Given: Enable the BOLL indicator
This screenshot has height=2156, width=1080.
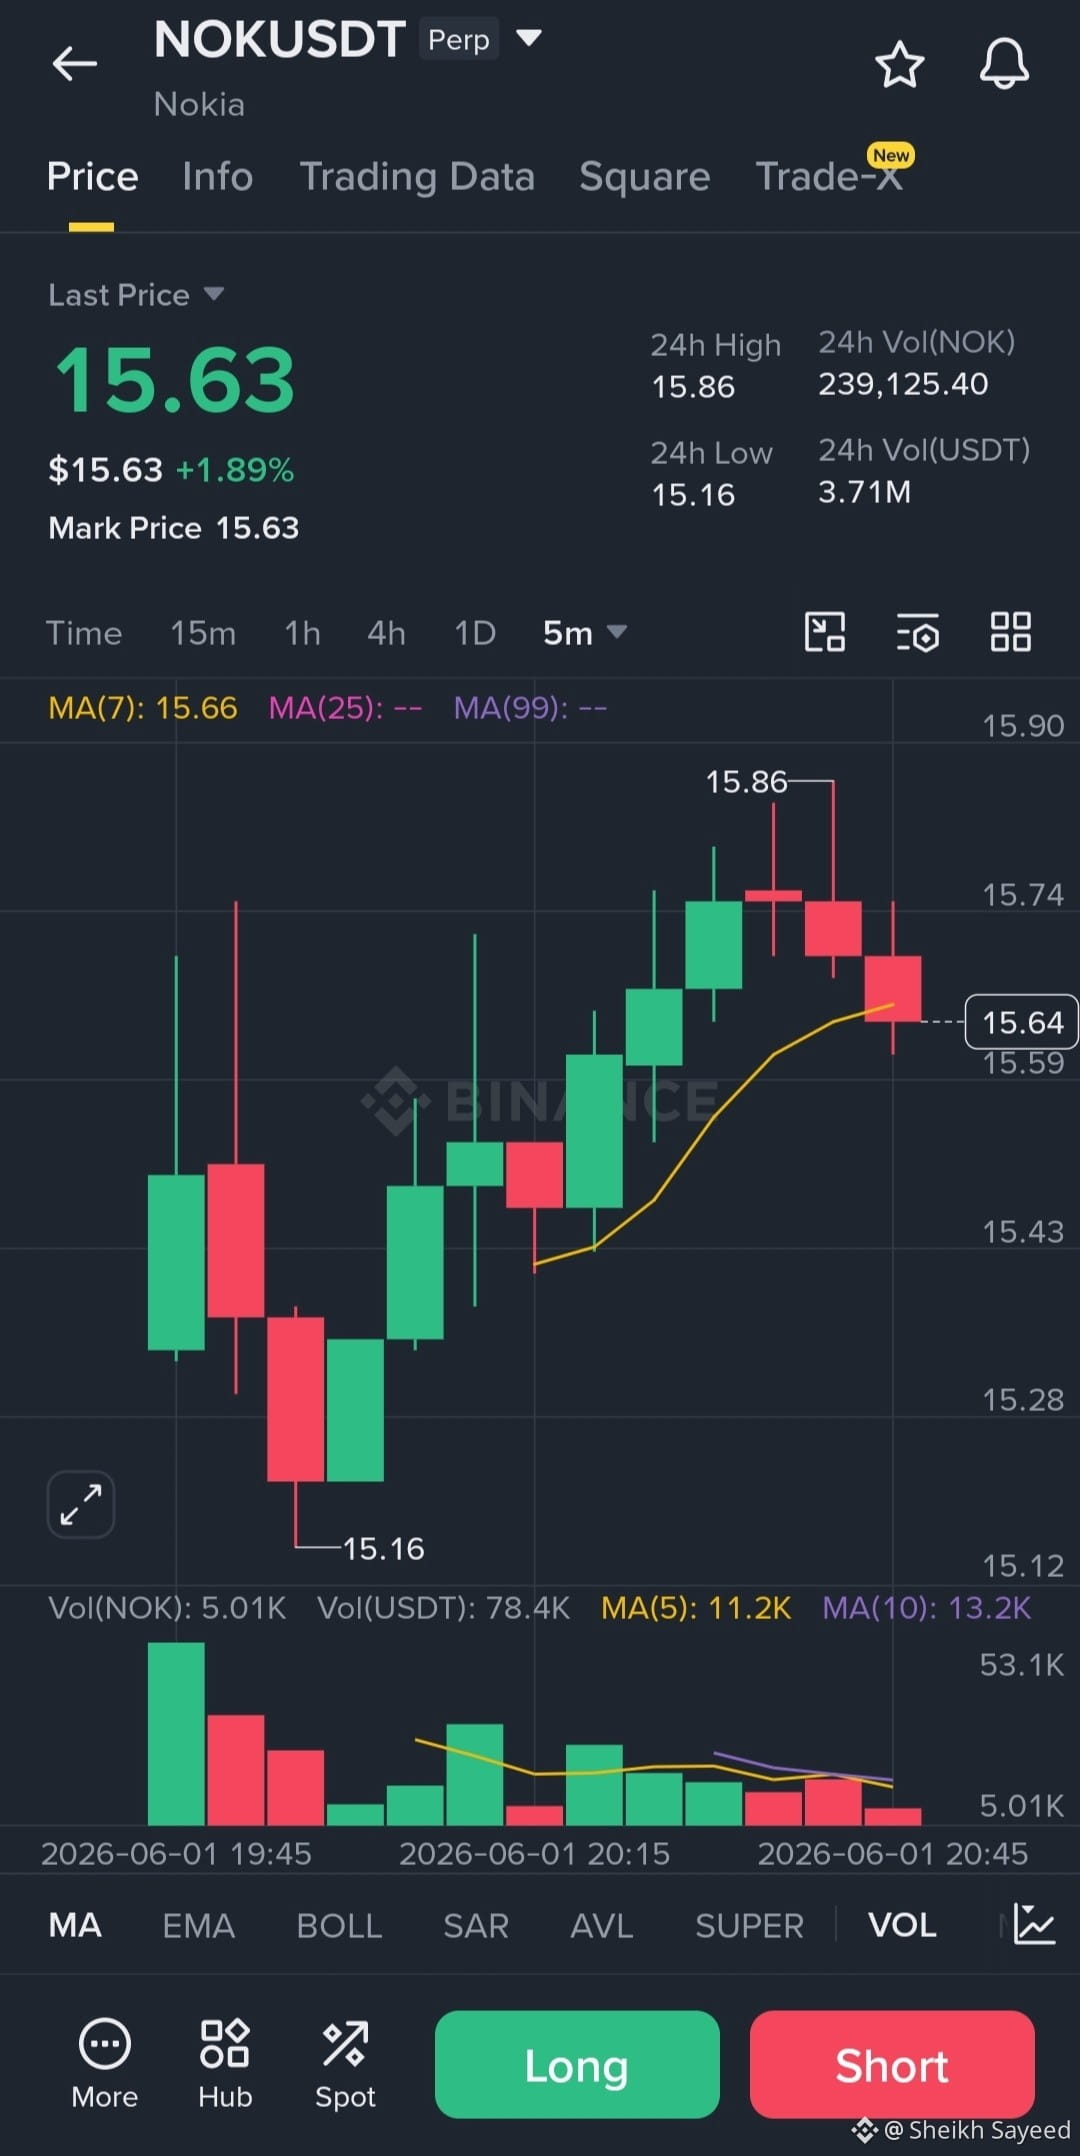Looking at the screenshot, I should tap(339, 1925).
